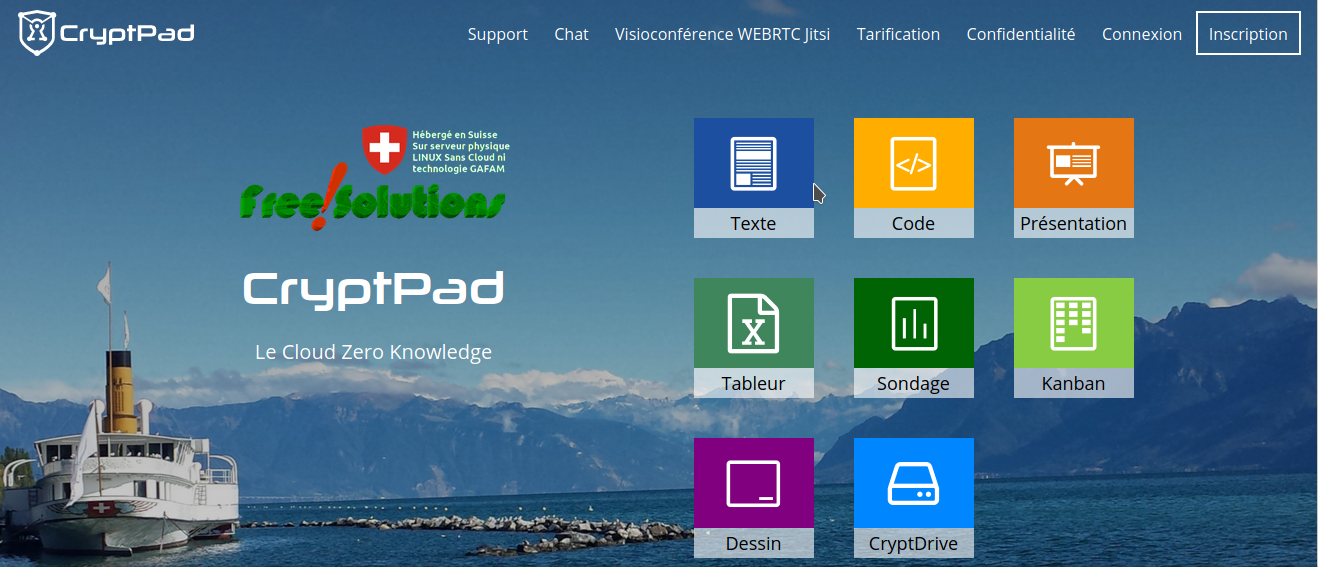Screen dimensions: 1318x567
Task: Click the Code tile label
Action: 913,223
